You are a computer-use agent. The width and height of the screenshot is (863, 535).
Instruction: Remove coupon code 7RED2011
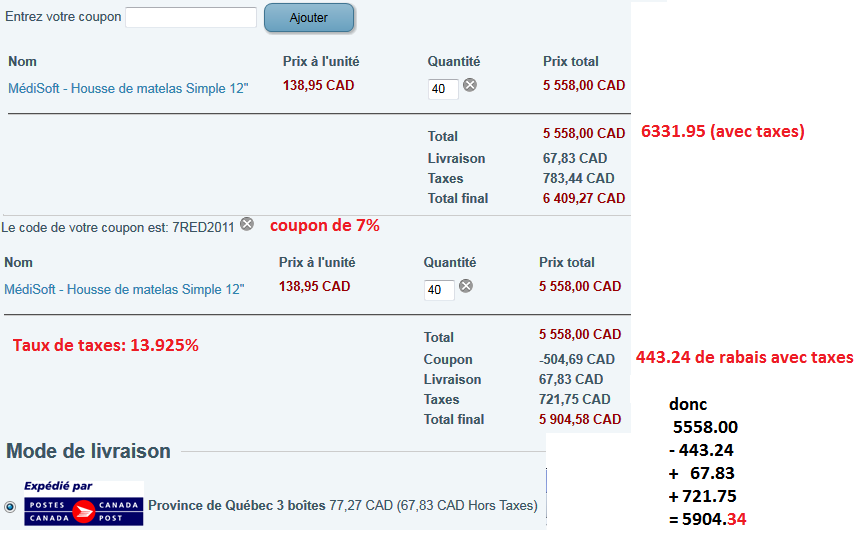point(247,225)
